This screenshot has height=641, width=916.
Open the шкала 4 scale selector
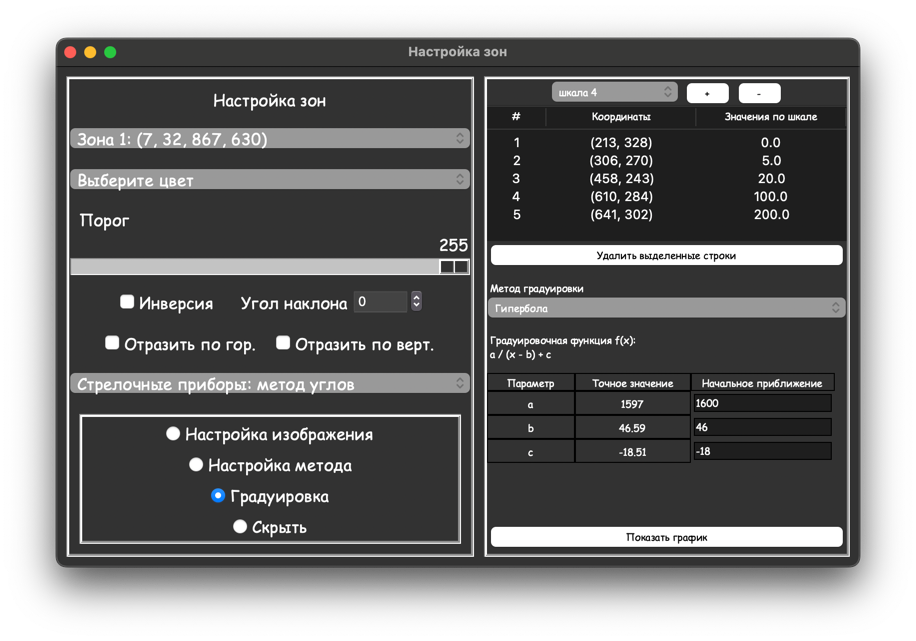tap(614, 92)
